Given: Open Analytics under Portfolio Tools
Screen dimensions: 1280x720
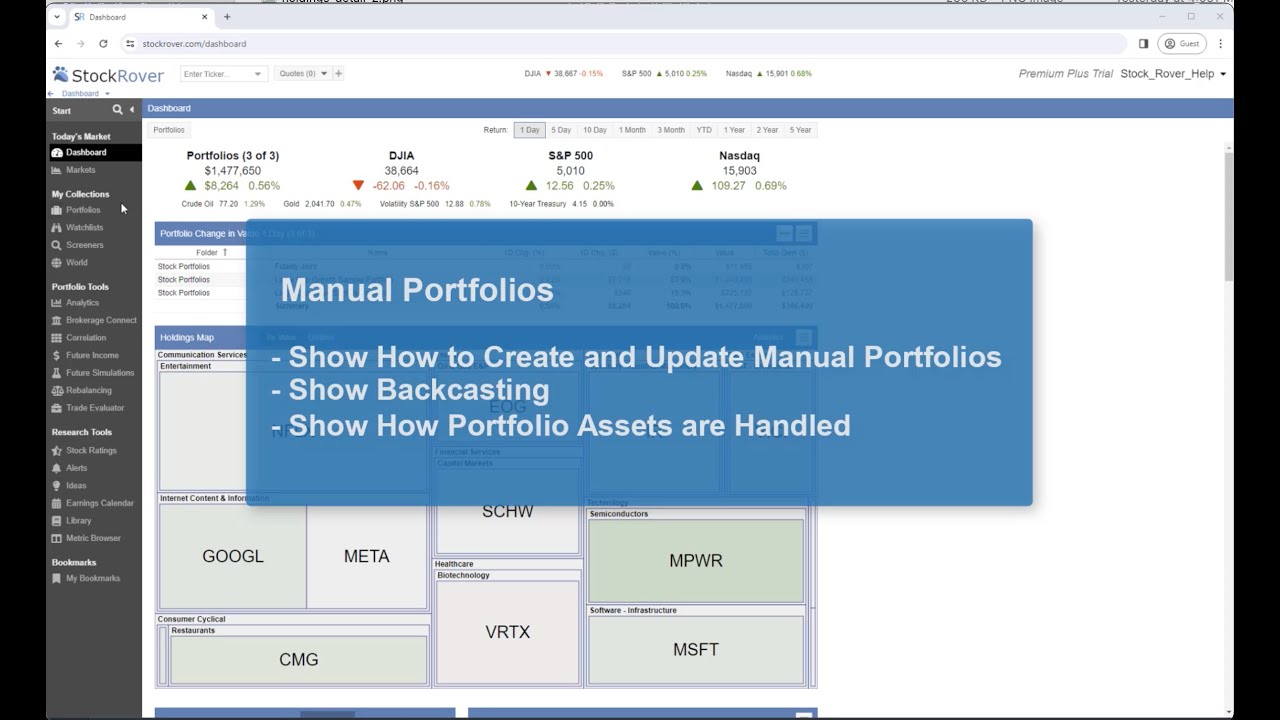Looking at the screenshot, I should tap(82, 303).
